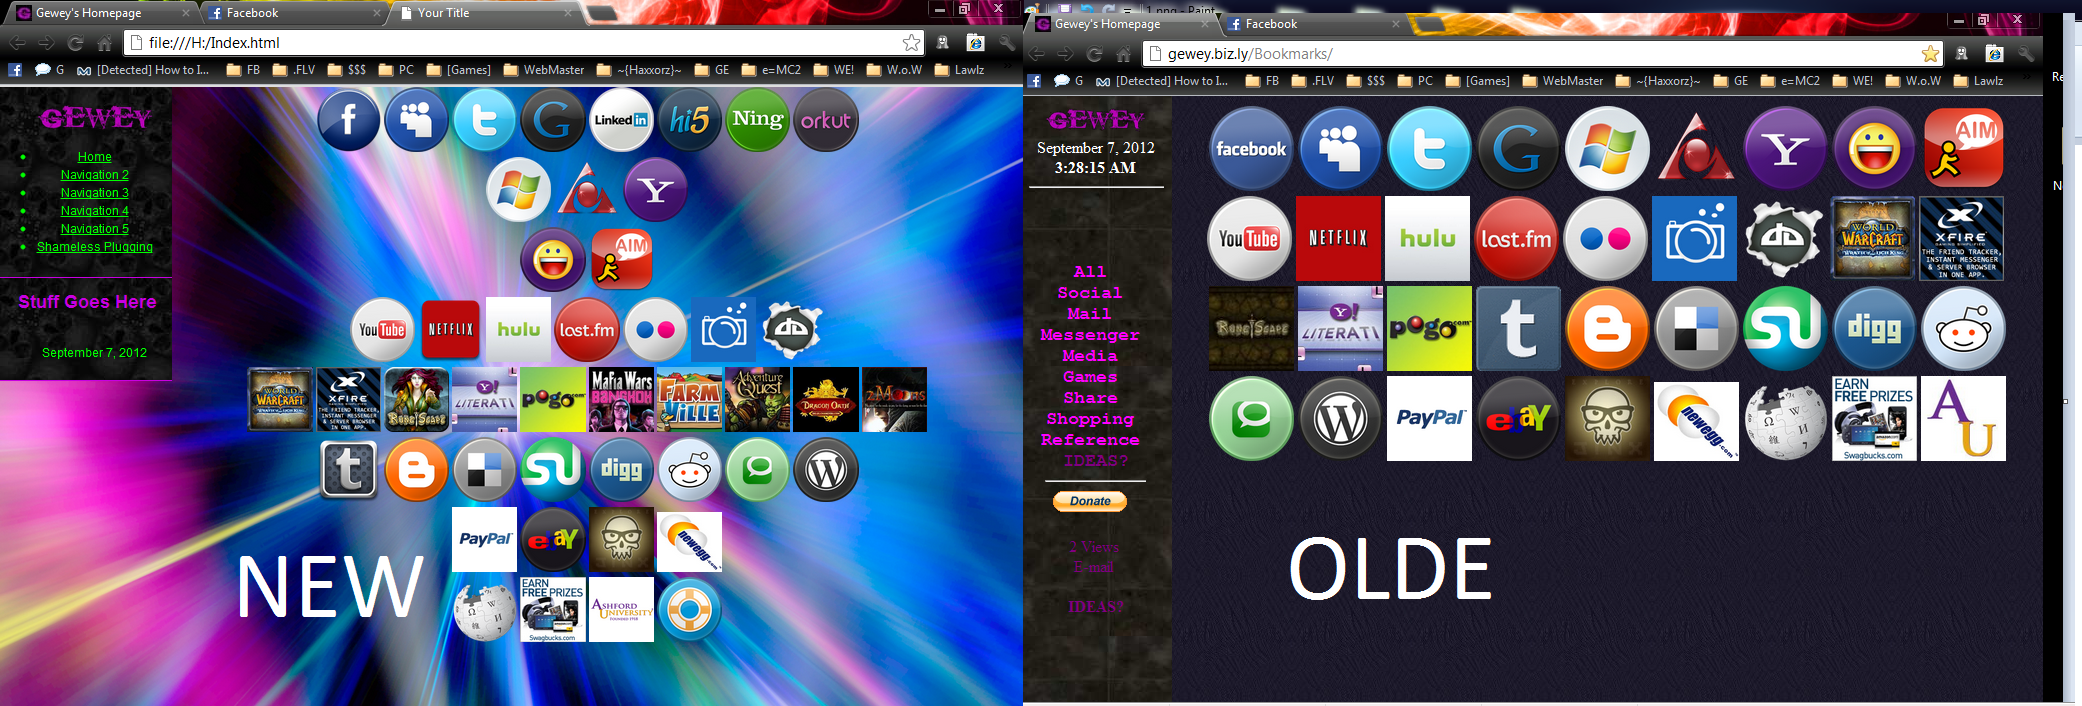Click the eBay icon in the gewey.biz.ly window
2082x706 pixels.
tap(1518, 418)
